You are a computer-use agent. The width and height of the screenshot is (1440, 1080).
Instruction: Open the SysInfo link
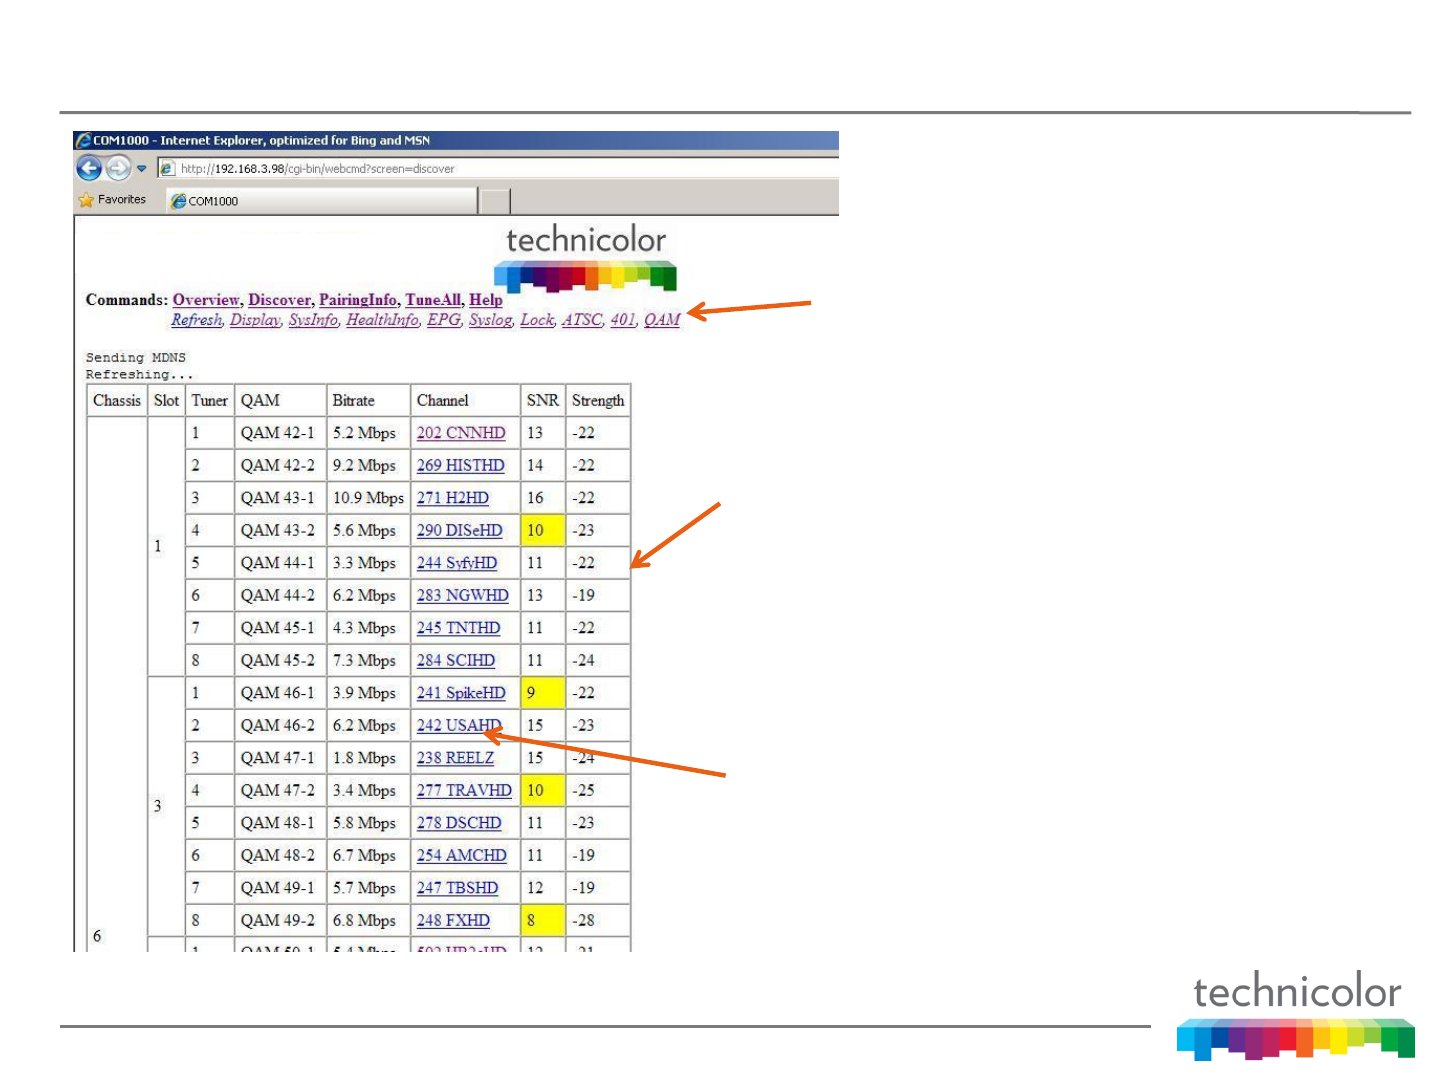coord(313,320)
